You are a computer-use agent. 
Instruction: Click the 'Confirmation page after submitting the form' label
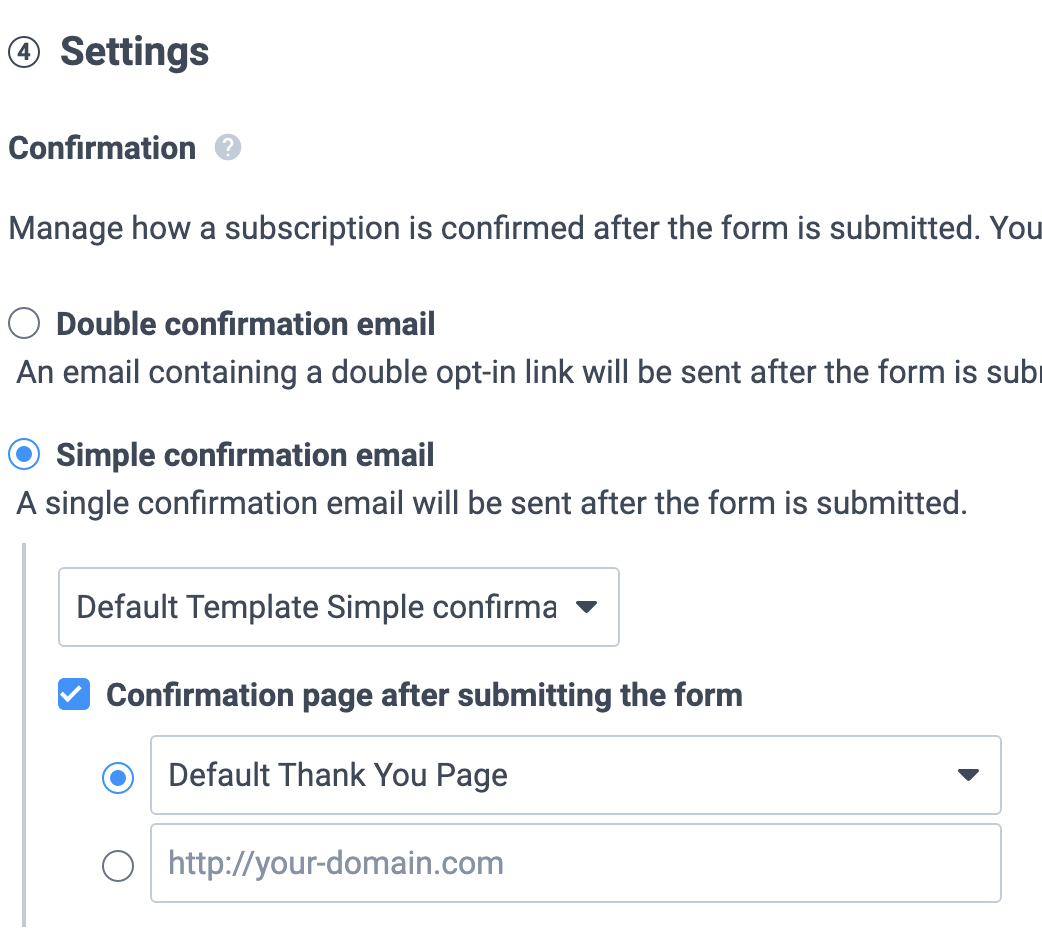coord(424,696)
